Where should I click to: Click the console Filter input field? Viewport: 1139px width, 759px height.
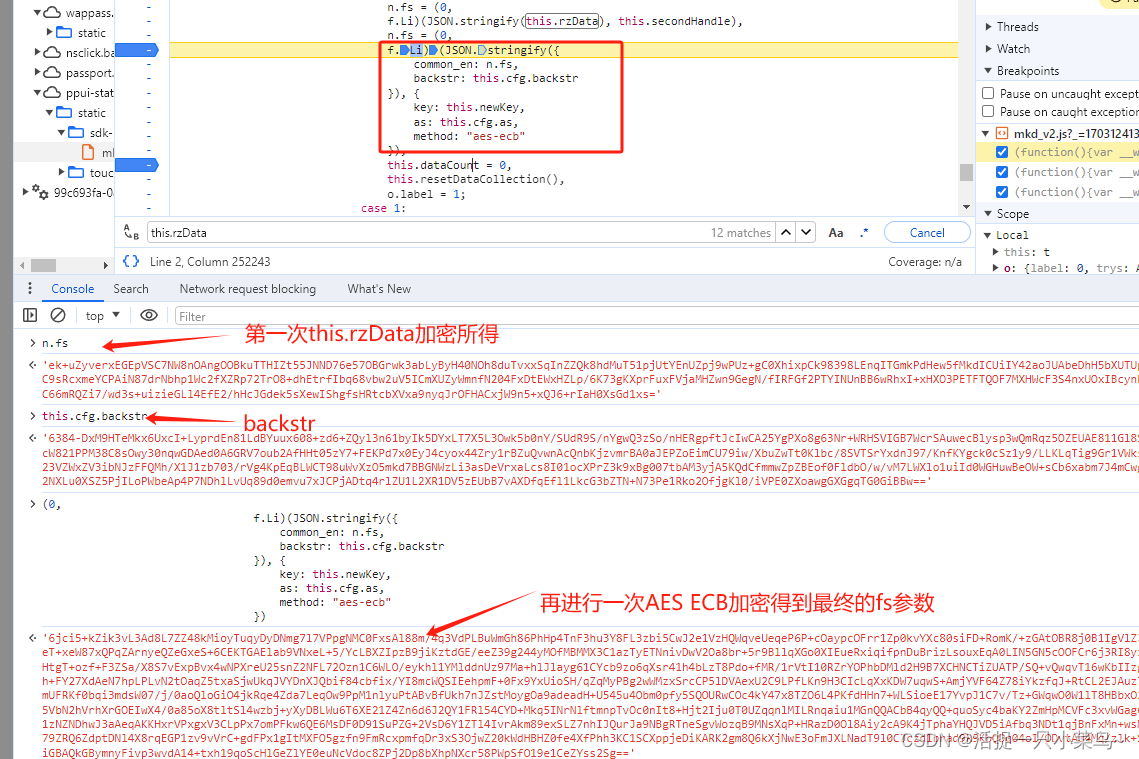point(600,316)
